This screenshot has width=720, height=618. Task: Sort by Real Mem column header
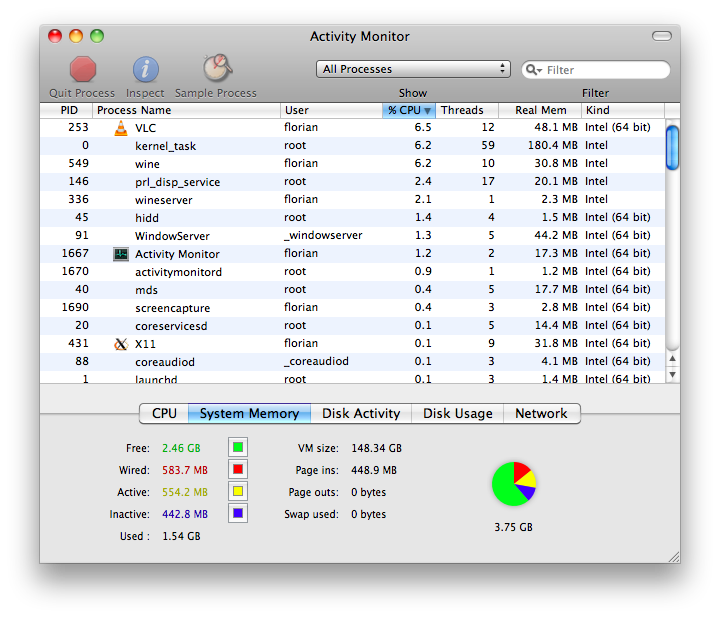coord(540,110)
